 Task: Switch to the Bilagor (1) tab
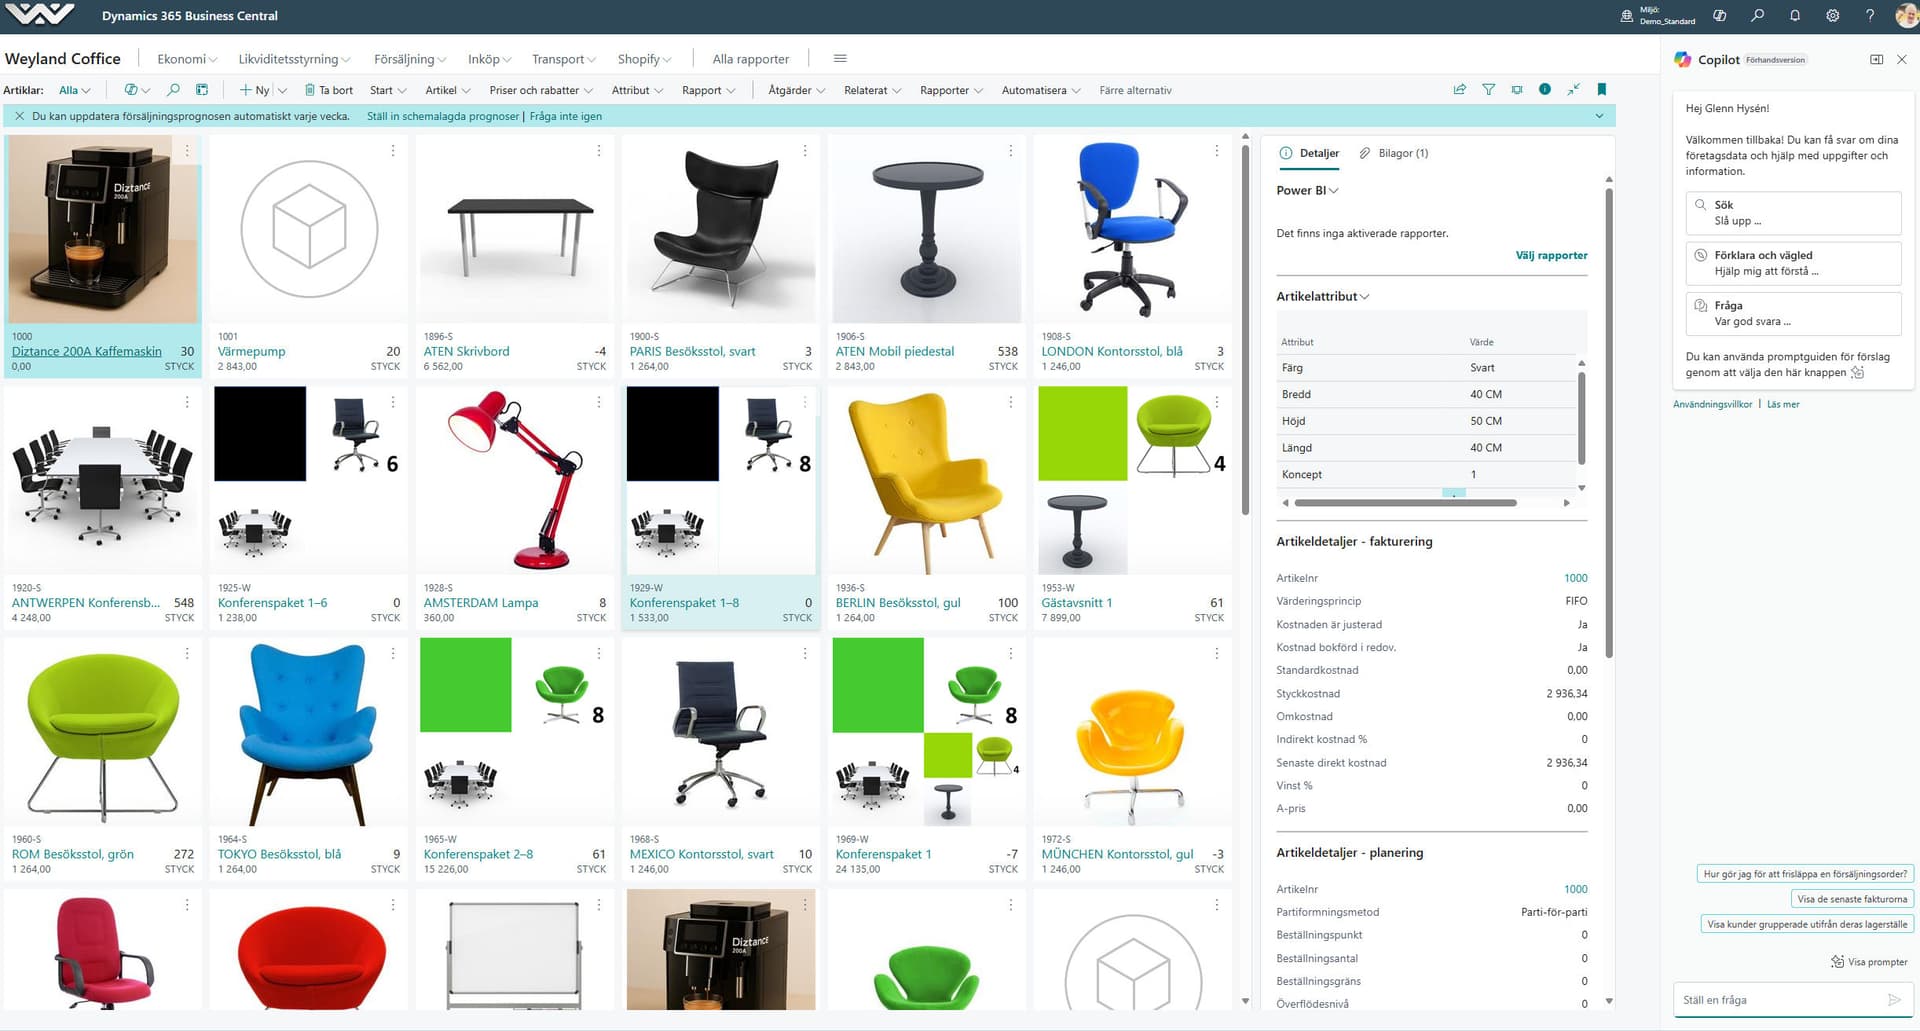pos(1394,153)
